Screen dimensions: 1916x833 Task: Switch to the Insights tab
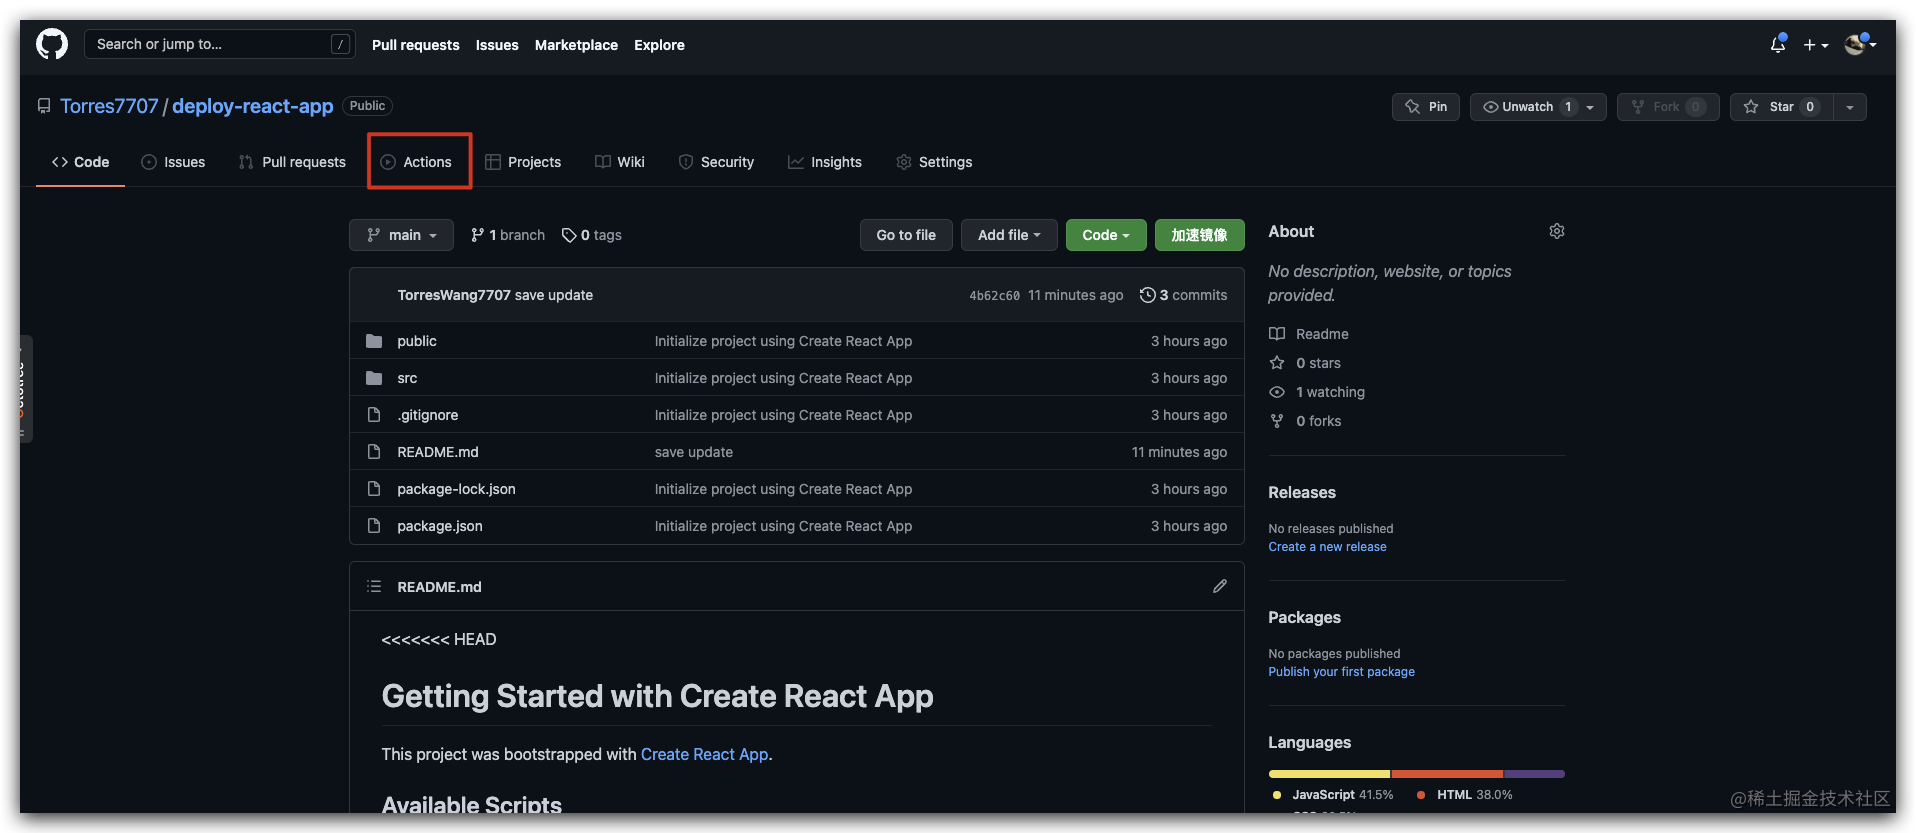(x=825, y=162)
